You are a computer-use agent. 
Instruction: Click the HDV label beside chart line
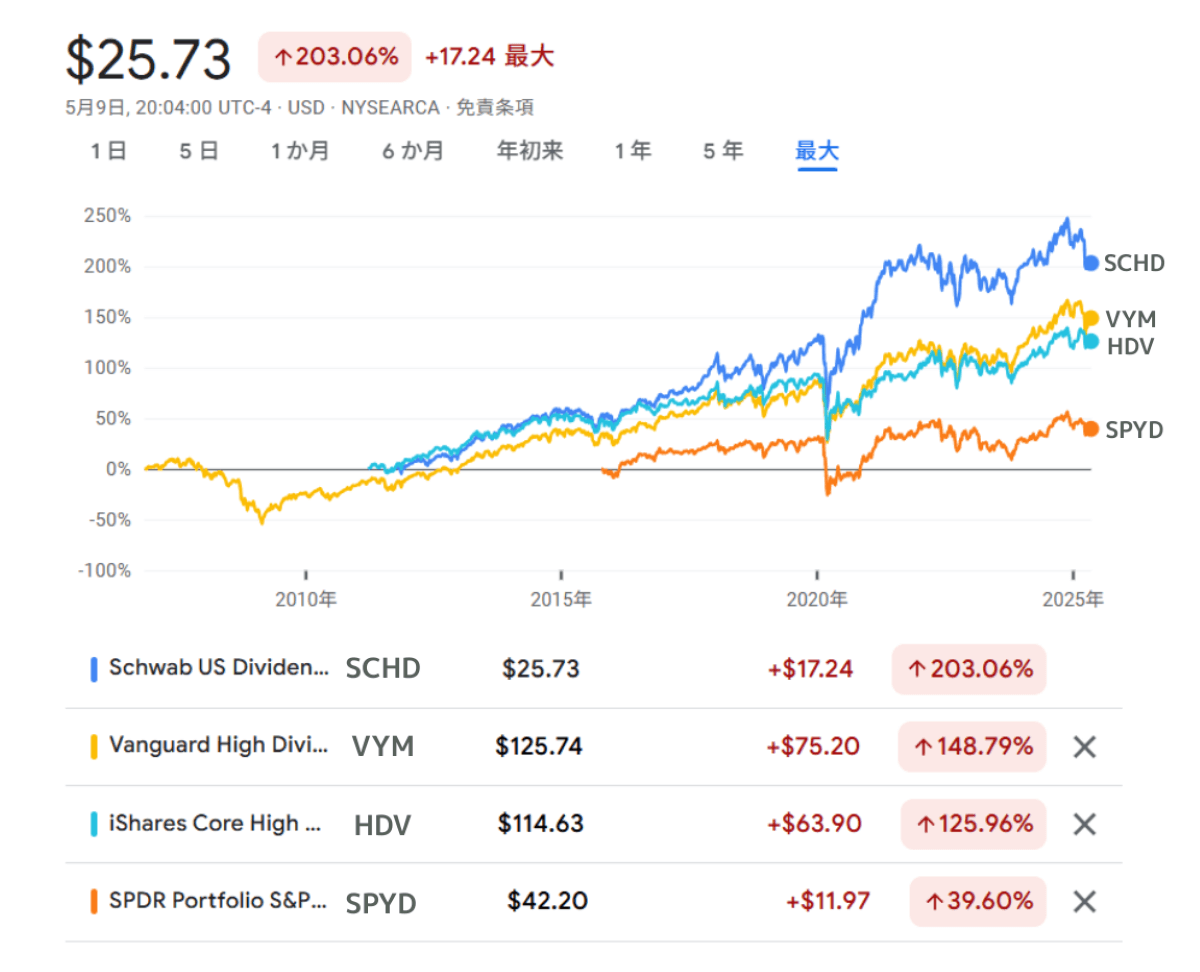[x=1129, y=346]
